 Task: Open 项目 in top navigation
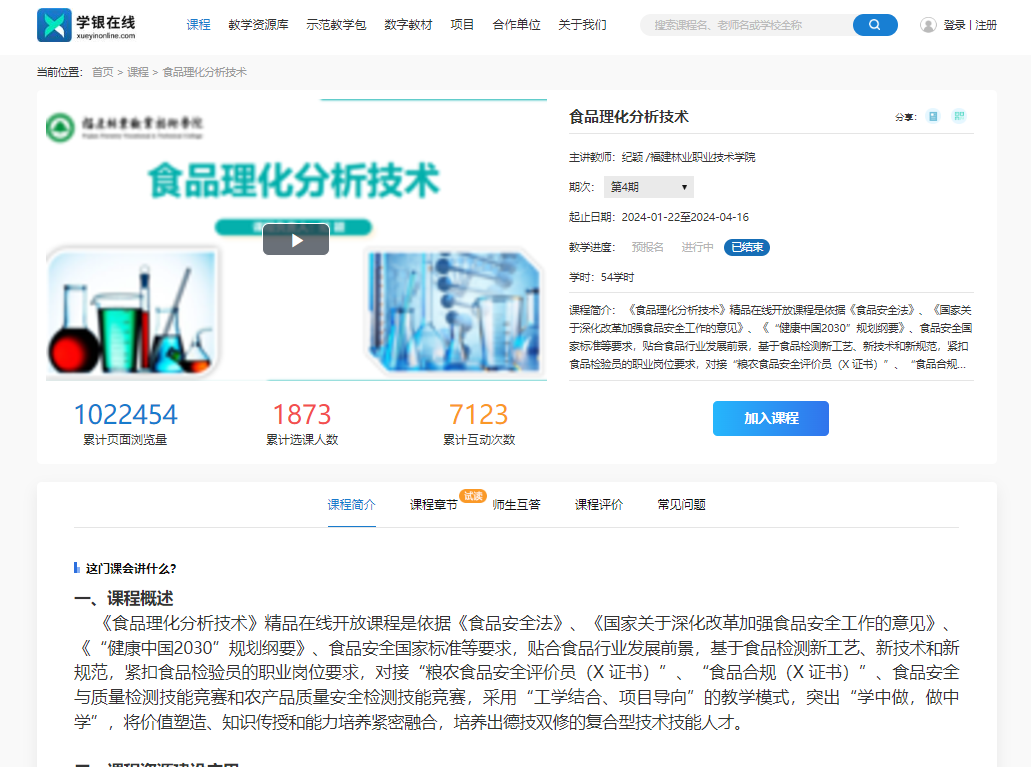pos(462,25)
